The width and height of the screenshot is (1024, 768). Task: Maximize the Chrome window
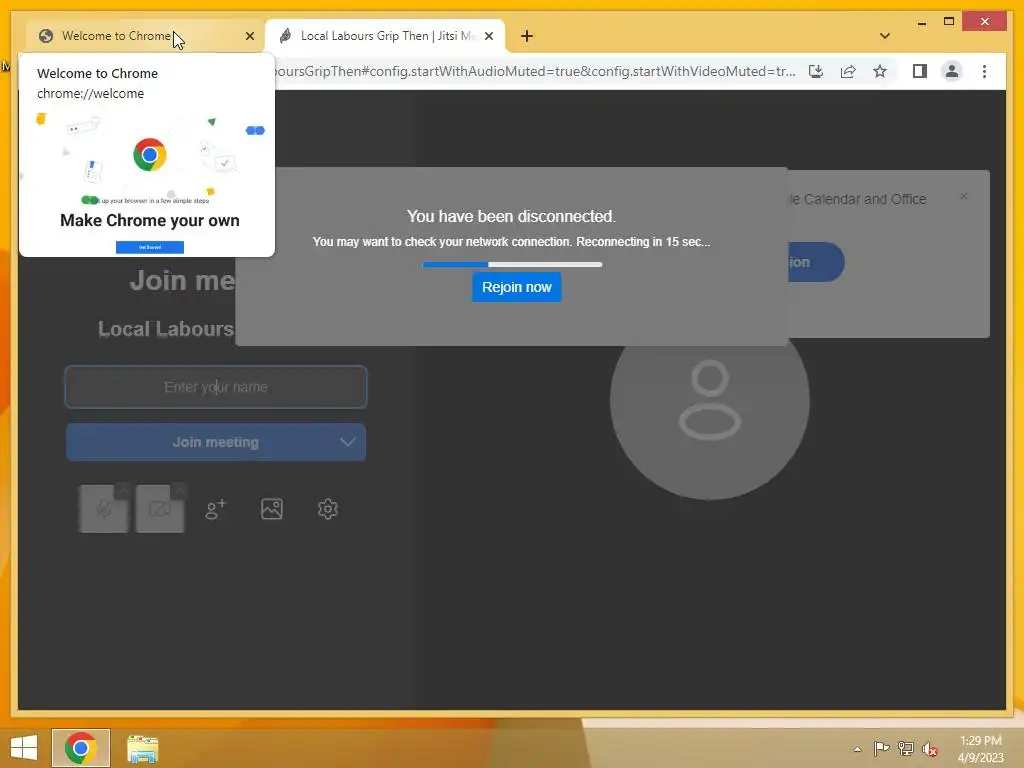[x=949, y=22]
